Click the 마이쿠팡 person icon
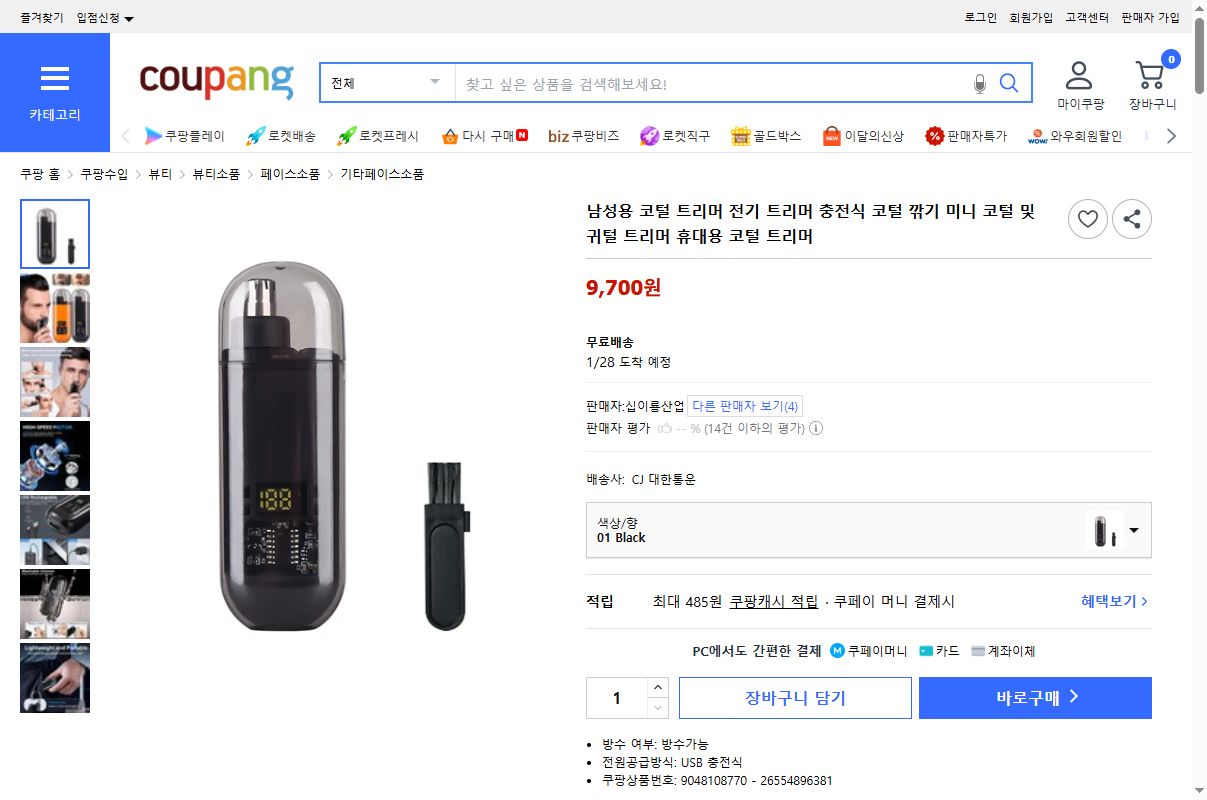The width and height of the screenshot is (1207, 800). pyautogui.click(x=1079, y=73)
